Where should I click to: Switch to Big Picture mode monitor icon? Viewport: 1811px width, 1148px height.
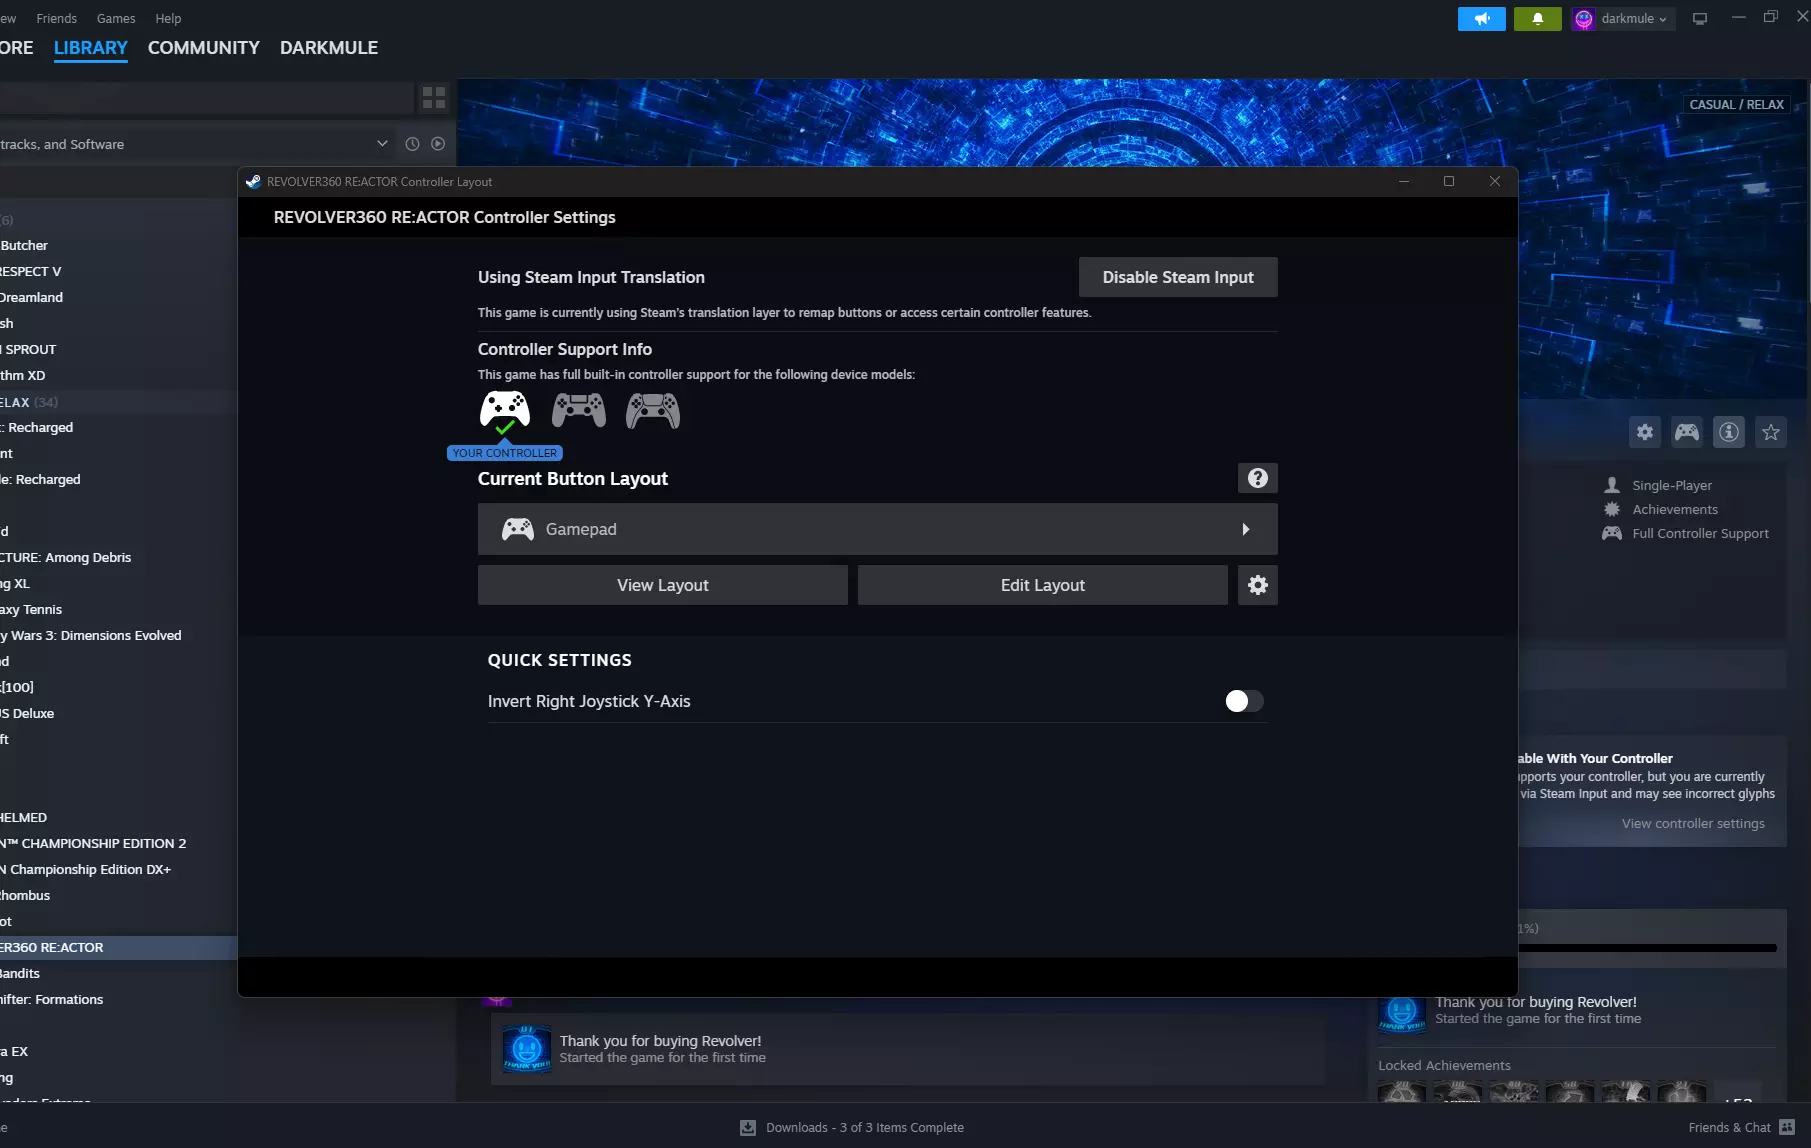coord(1699,19)
